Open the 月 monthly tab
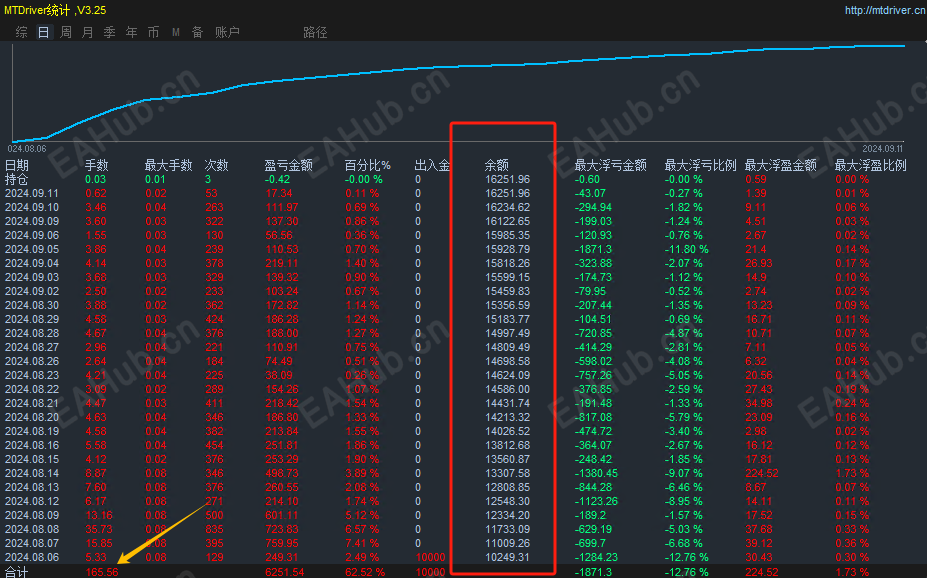927x578 pixels. (x=87, y=33)
